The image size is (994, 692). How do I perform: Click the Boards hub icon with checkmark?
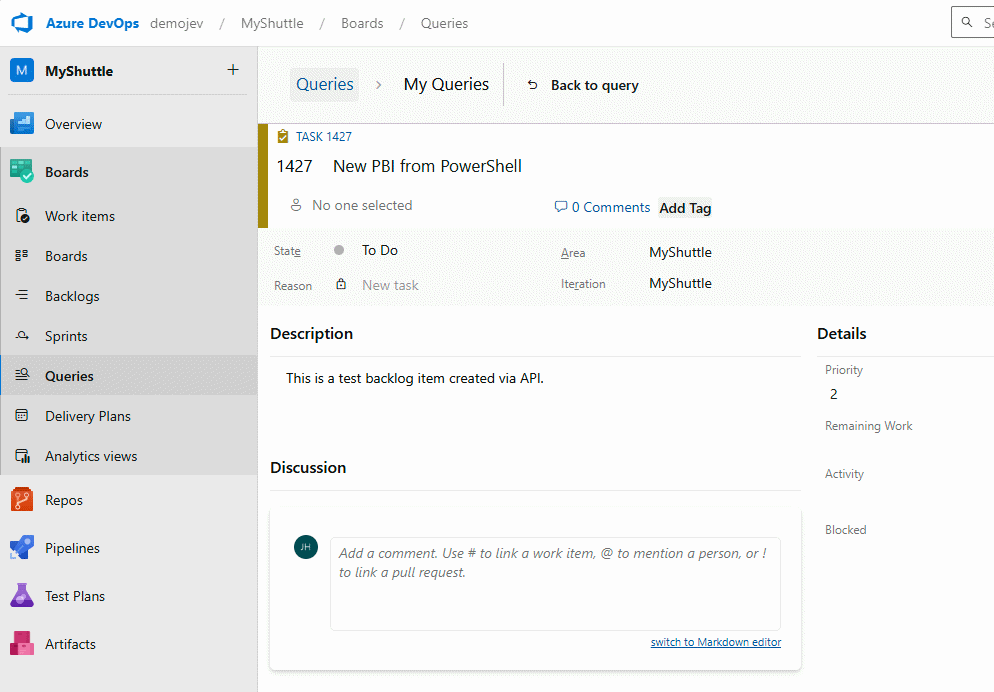[22, 171]
